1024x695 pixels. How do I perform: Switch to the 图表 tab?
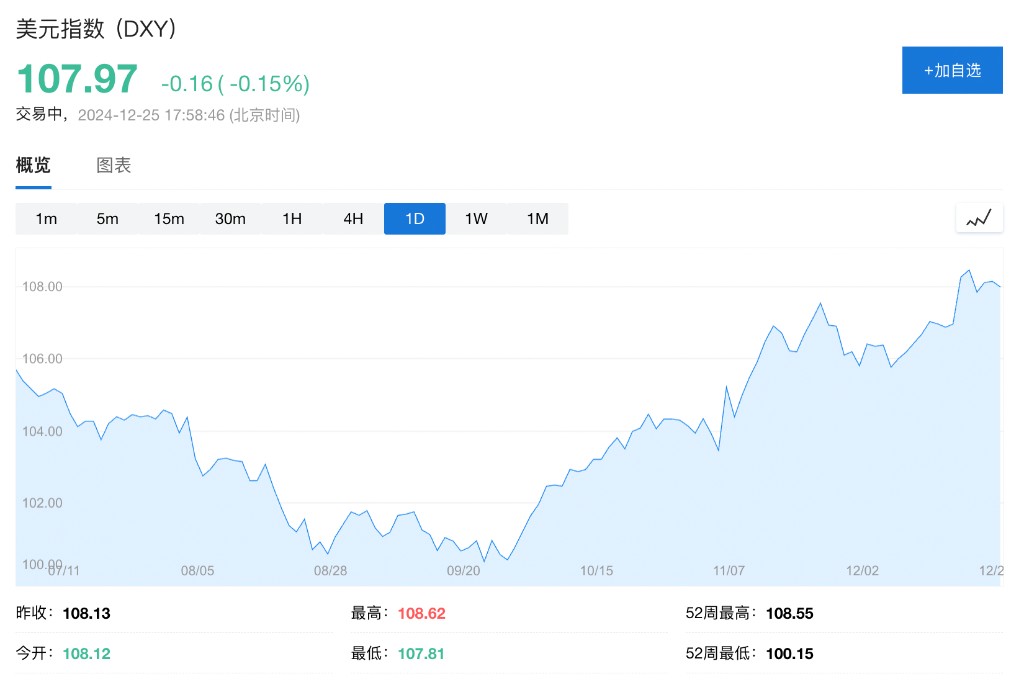[114, 165]
